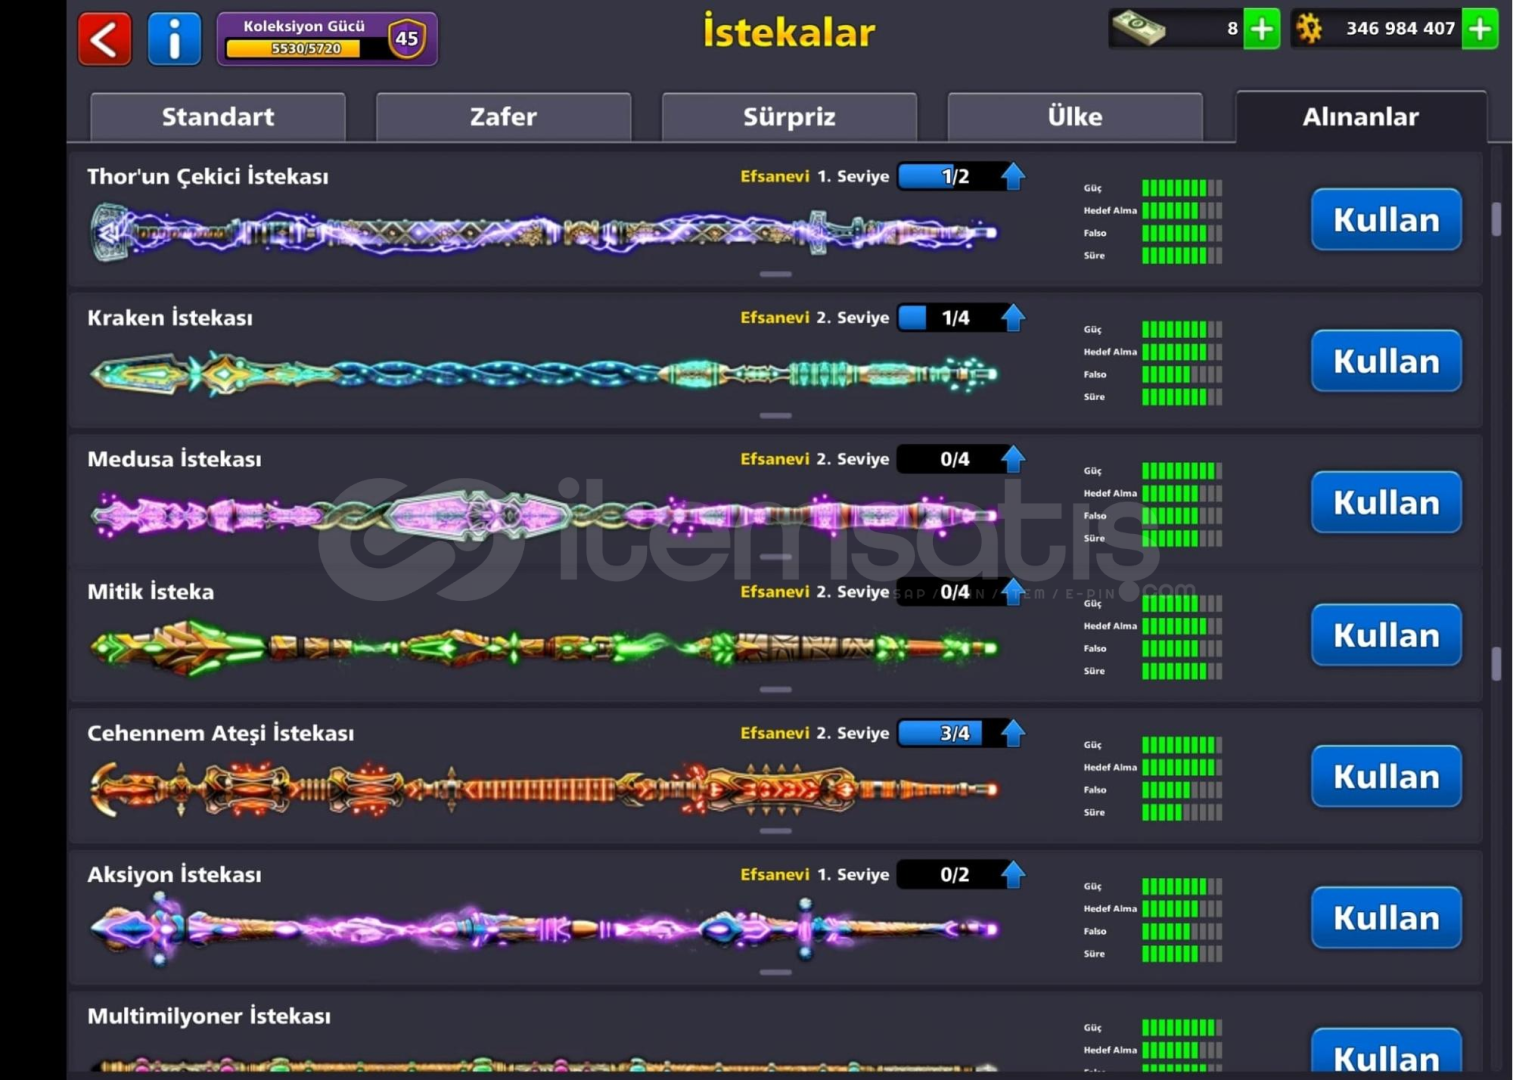Click Kullan for Medusa İstekası
Screen dimensions: 1513x1080
1386,502
